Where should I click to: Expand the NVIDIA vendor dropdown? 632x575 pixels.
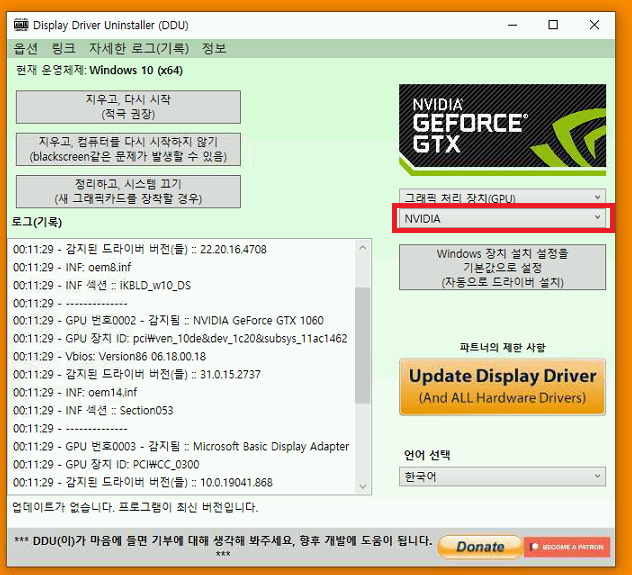502,218
